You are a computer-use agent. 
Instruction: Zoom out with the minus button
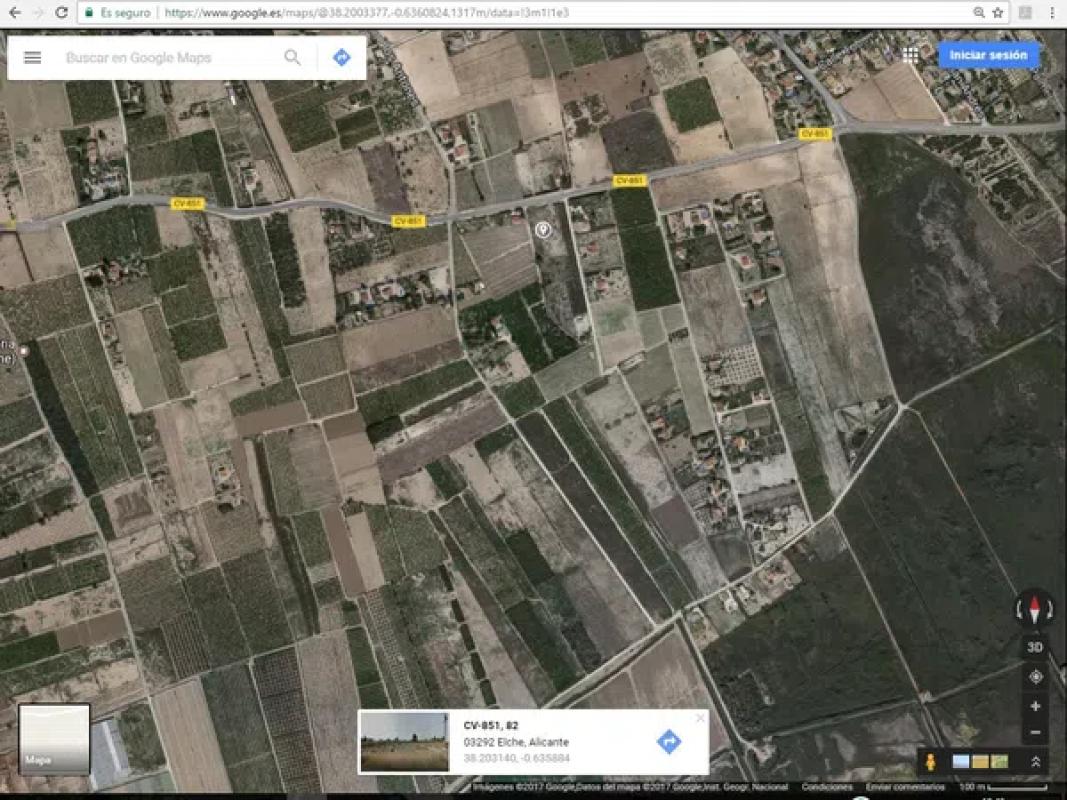(1035, 733)
